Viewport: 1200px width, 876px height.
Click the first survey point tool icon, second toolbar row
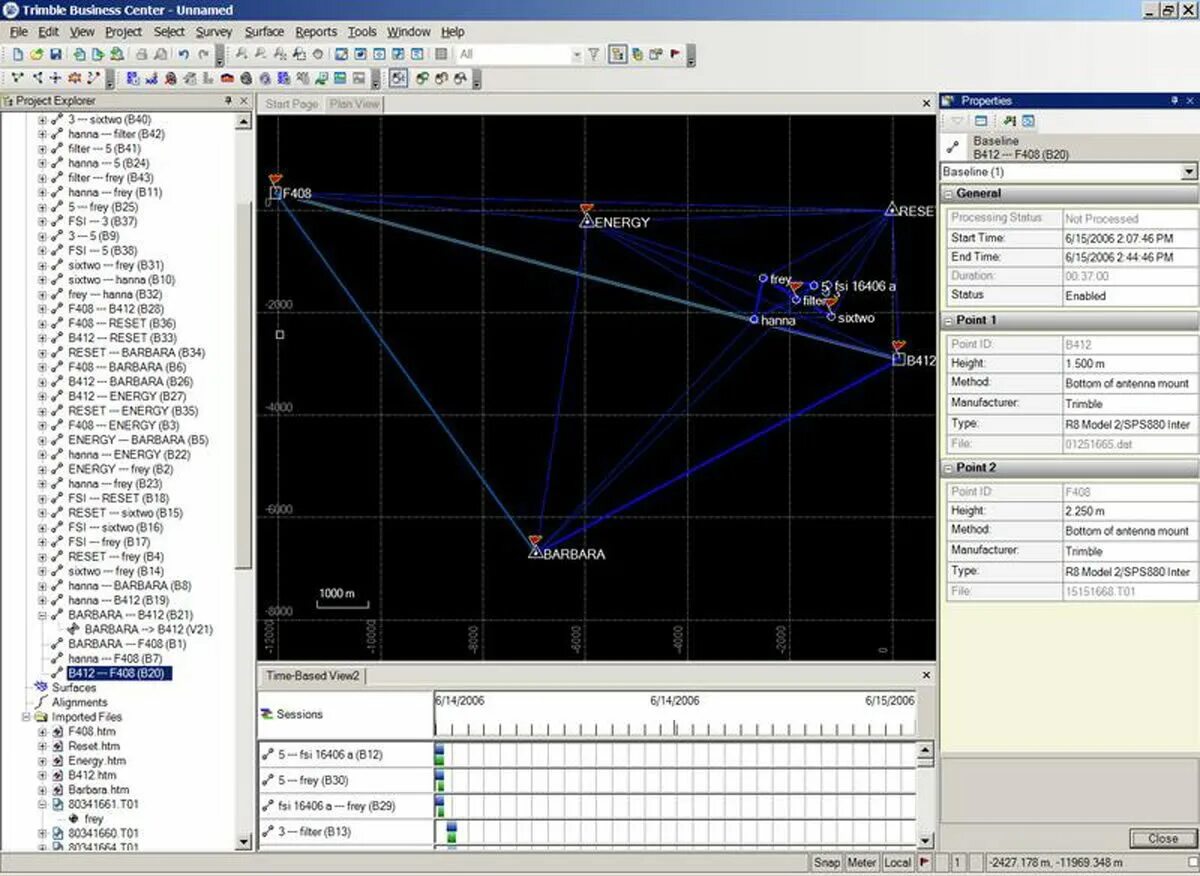tap(17, 77)
